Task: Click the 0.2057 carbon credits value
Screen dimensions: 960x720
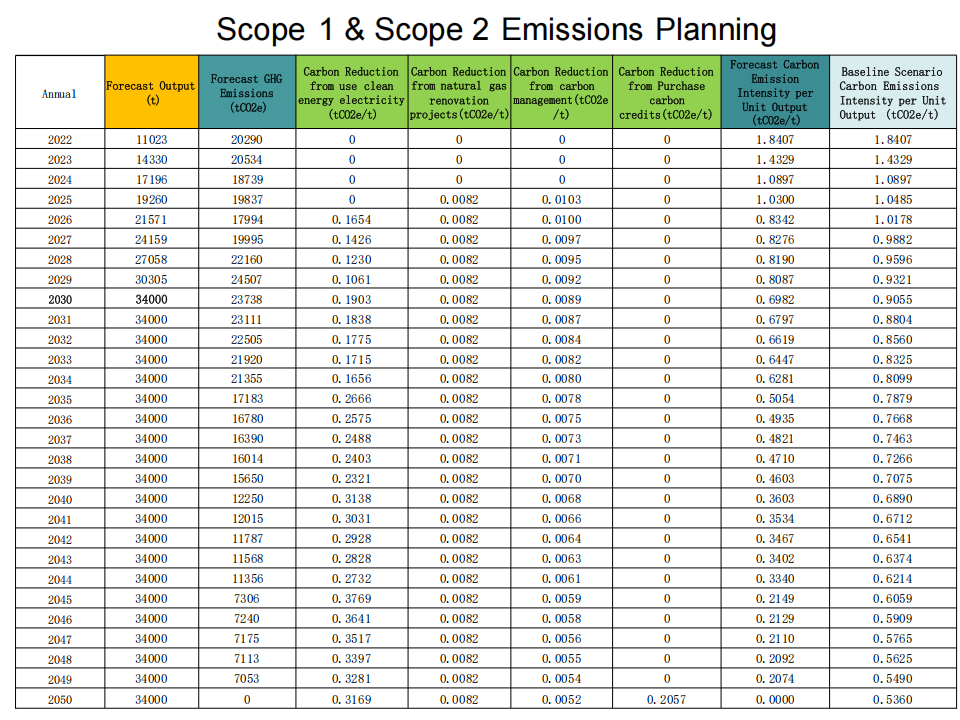Action: click(666, 699)
